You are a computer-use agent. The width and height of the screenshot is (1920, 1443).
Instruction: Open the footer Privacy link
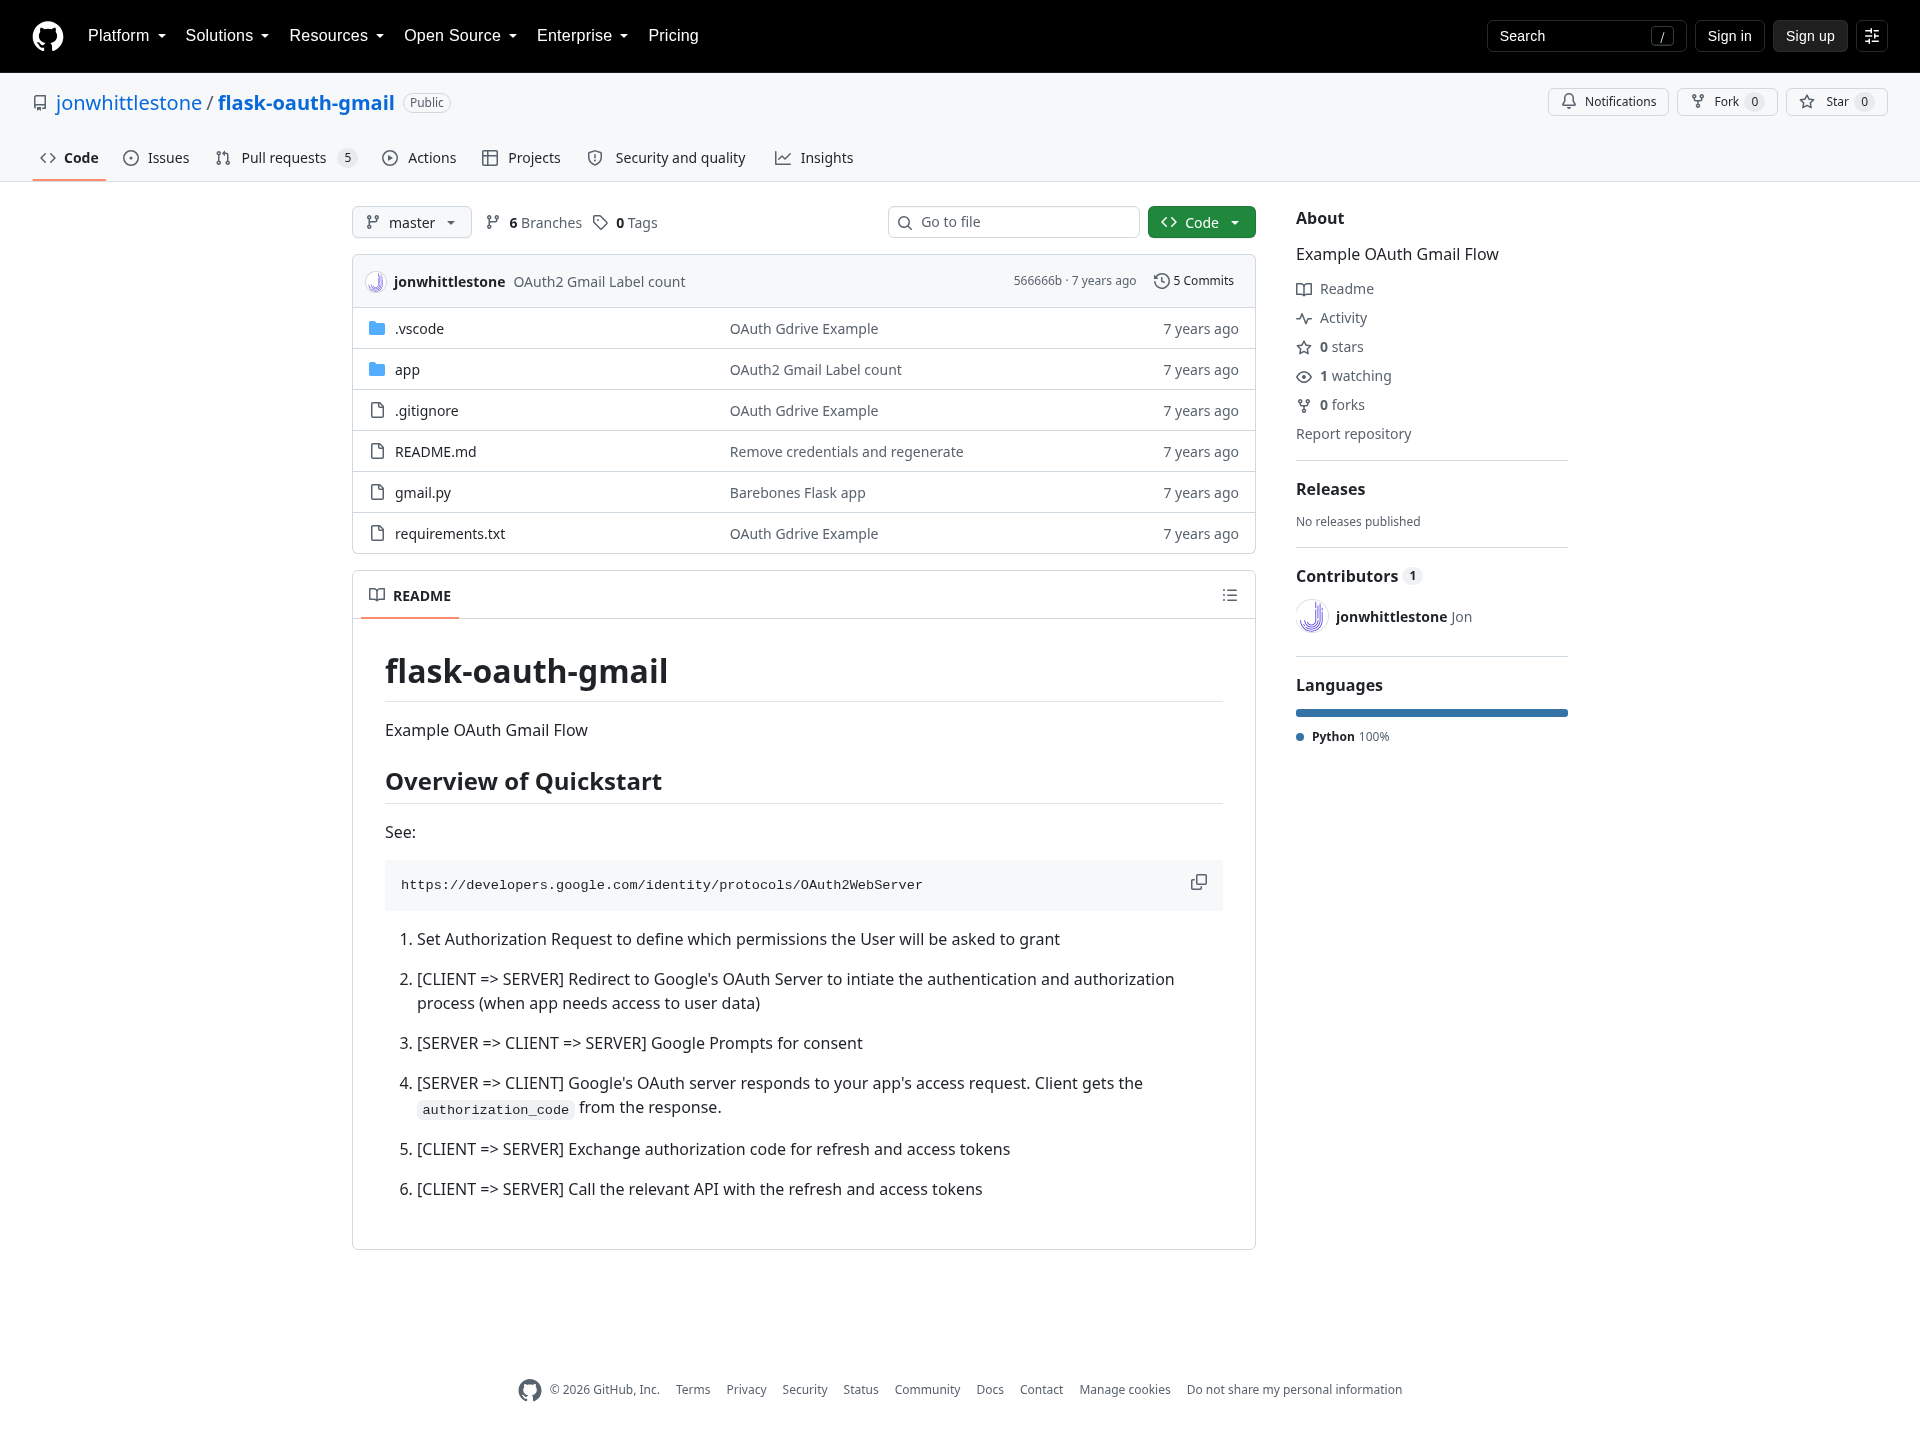coord(746,1390)
